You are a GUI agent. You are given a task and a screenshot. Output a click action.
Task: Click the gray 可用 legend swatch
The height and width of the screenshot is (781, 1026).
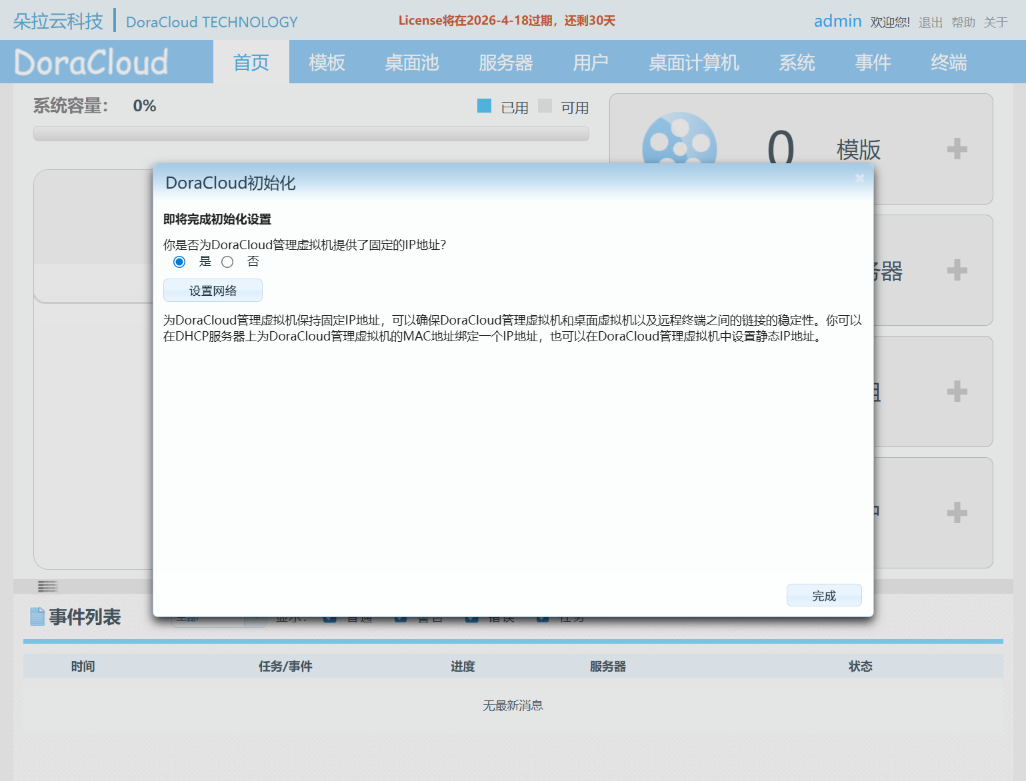tap(544, 106)
